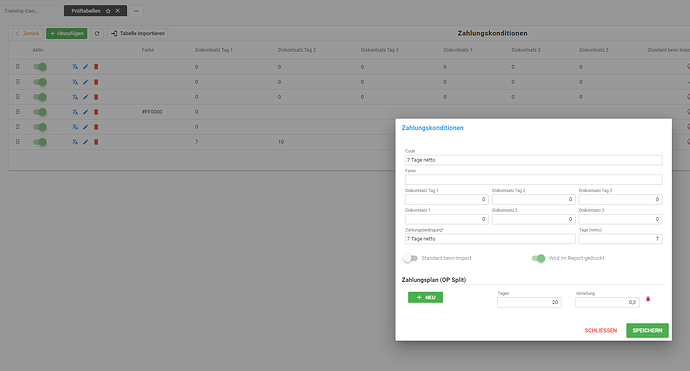The height and width of the screenshot is (371, 690).
Task: Open the more tabs menu
Action: click(136, 11)
